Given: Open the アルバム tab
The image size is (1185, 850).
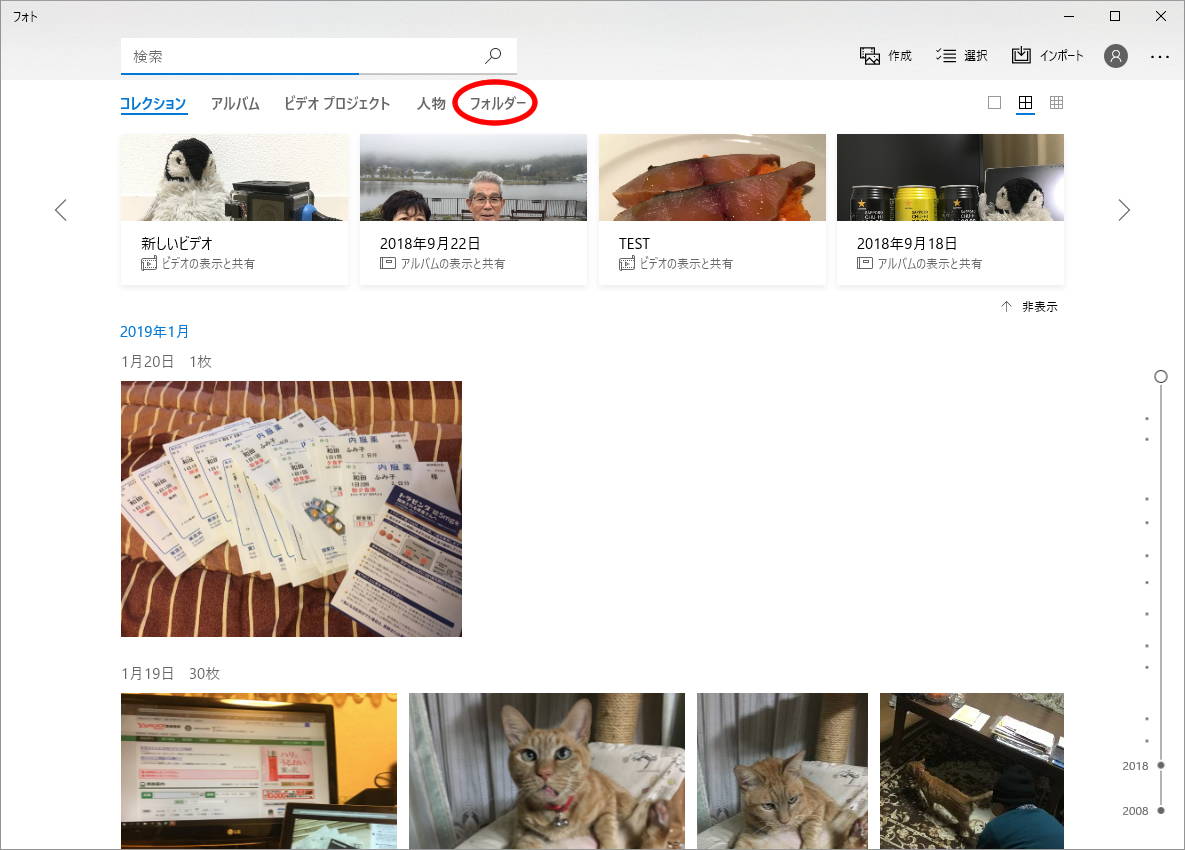Looking at the screenshot, I should click(x=235, y=104).
